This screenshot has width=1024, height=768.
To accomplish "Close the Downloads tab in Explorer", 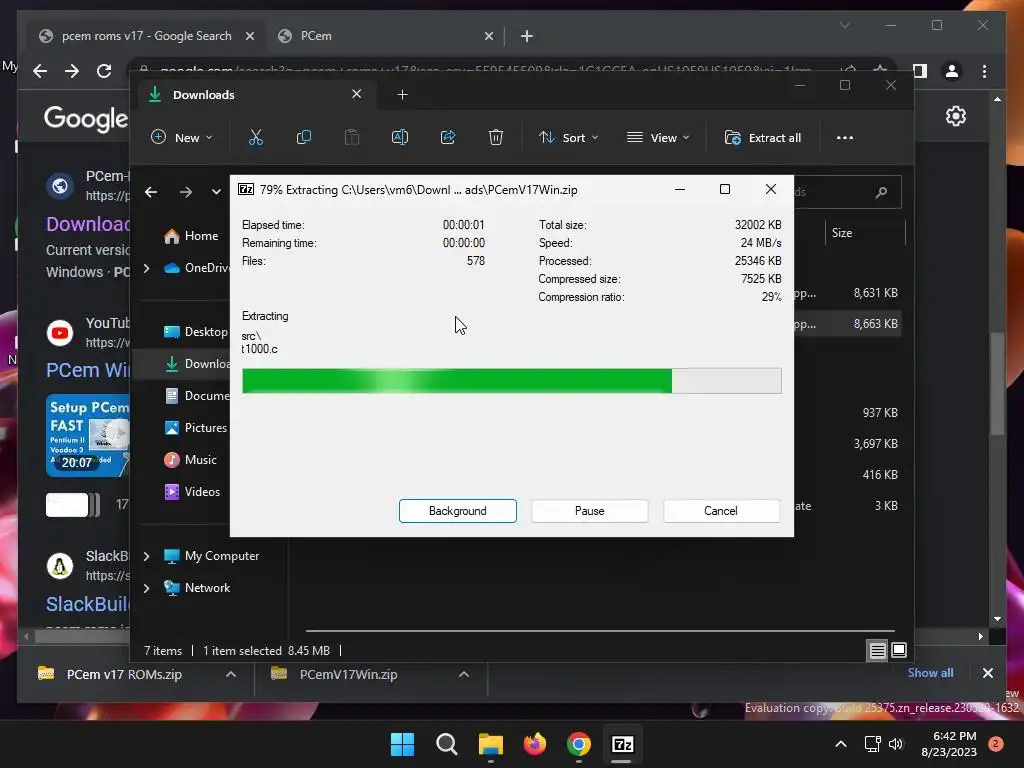I will click(x=357, y=94).
